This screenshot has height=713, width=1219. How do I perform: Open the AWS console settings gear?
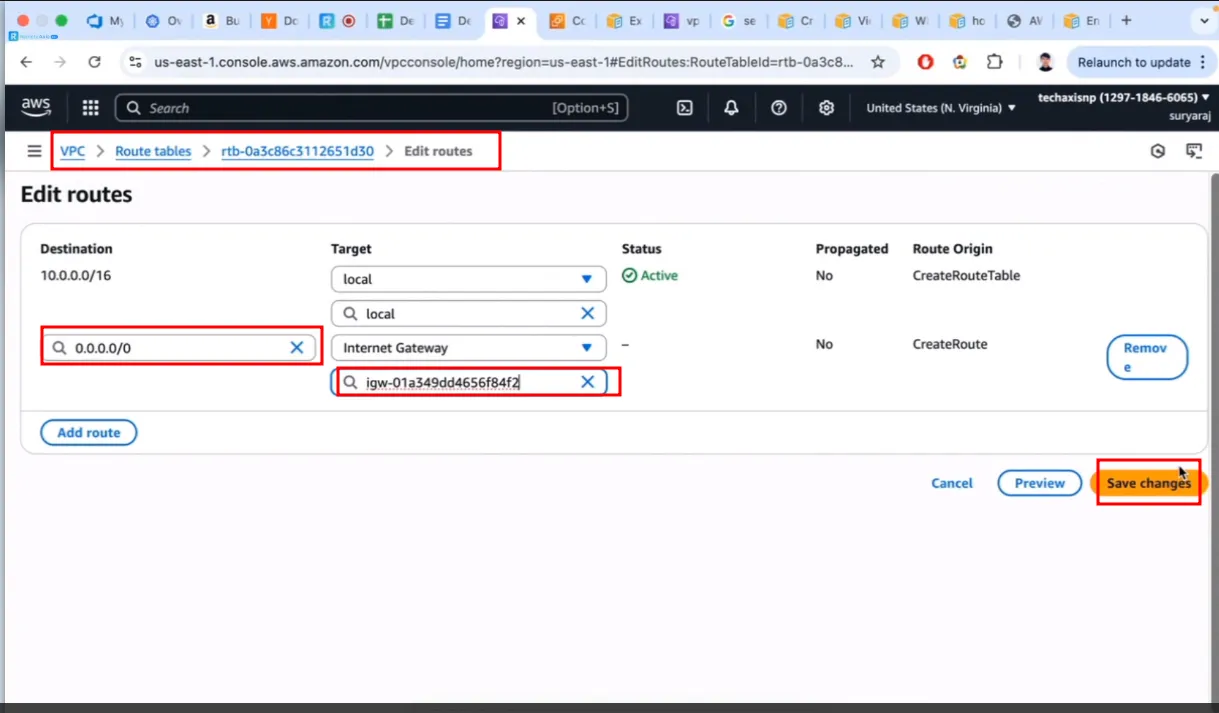tap(826, 108)
